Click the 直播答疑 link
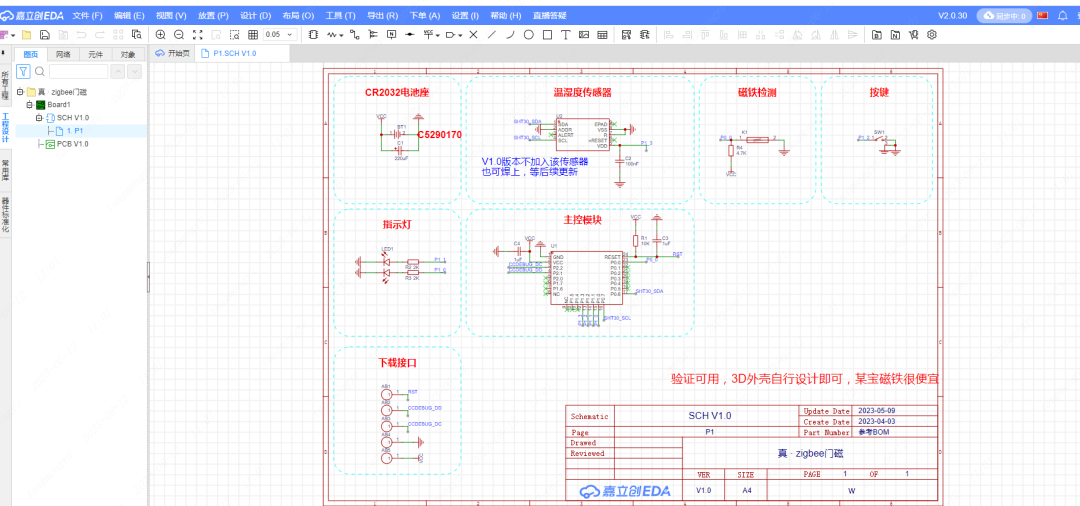This screenshot has height=506, width=1080. pyautogui.click(x=550, y=15)
